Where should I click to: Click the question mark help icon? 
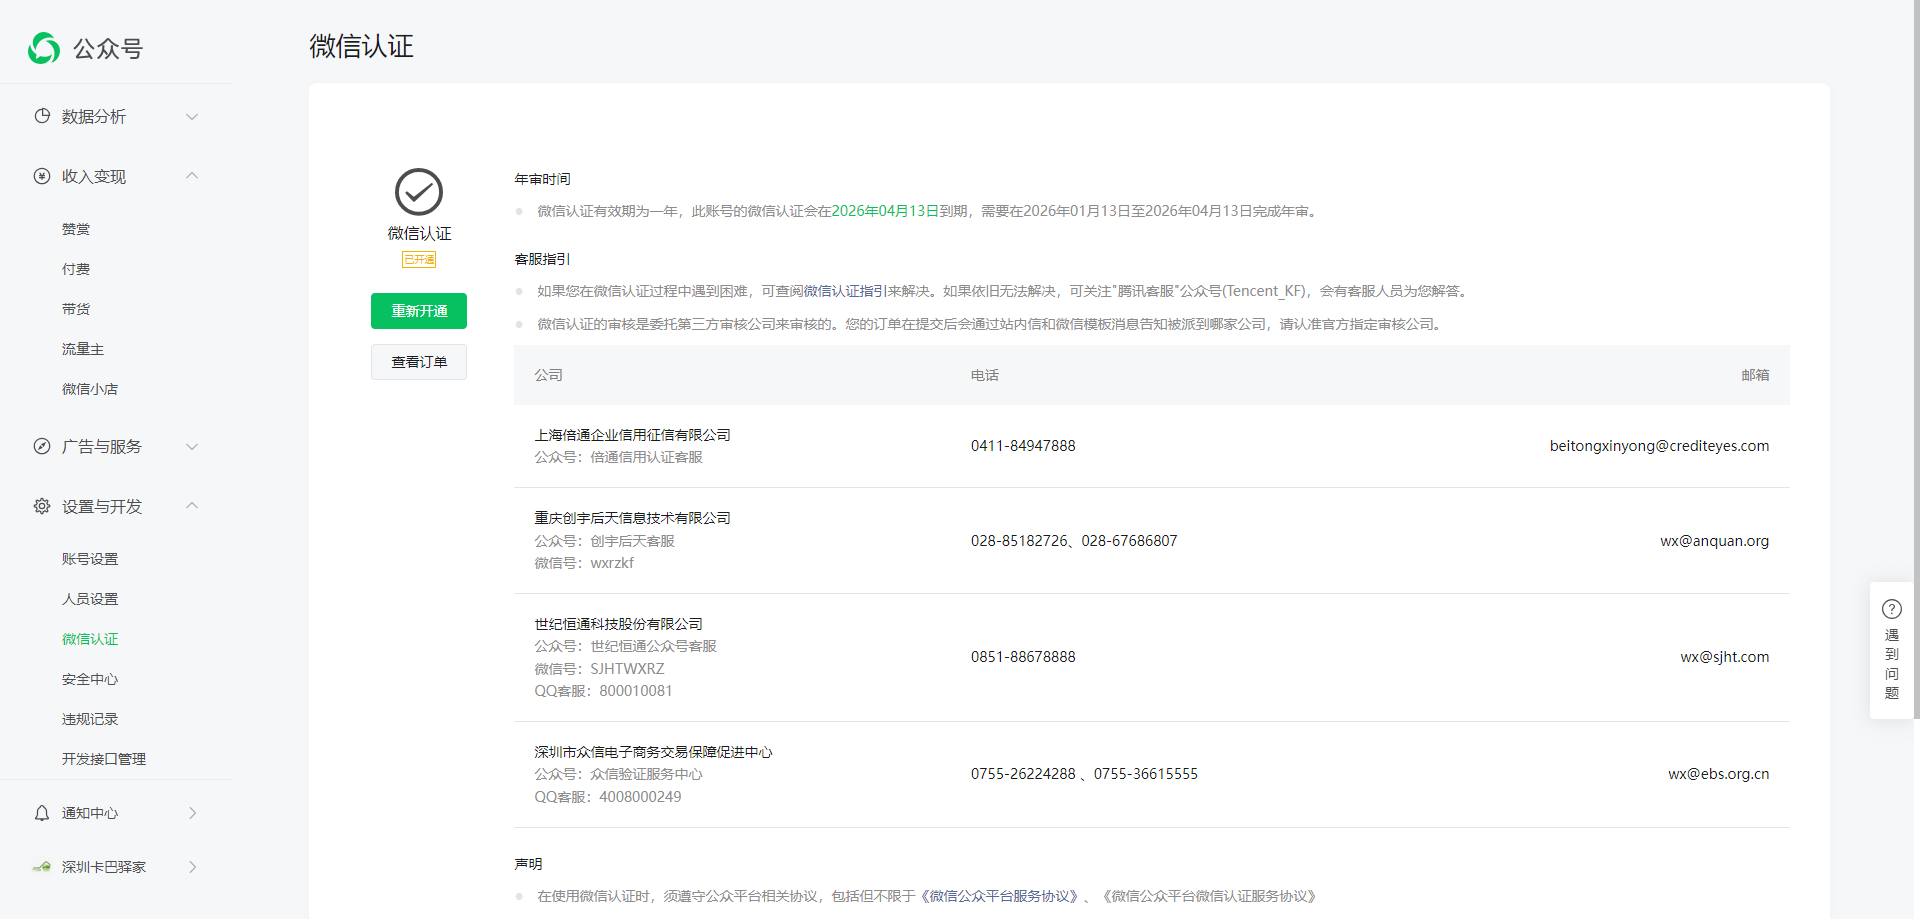click(1892, 609)
